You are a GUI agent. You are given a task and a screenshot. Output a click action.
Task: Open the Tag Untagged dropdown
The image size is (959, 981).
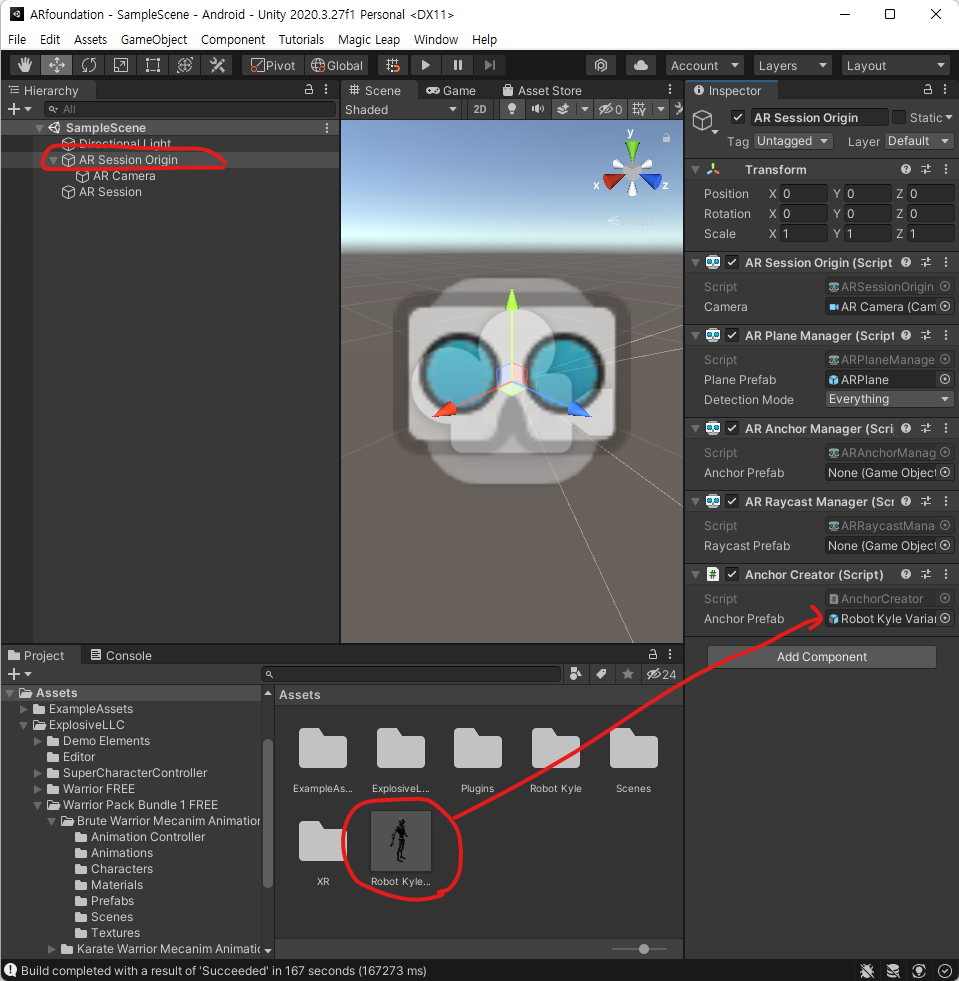tap(793, 141)
